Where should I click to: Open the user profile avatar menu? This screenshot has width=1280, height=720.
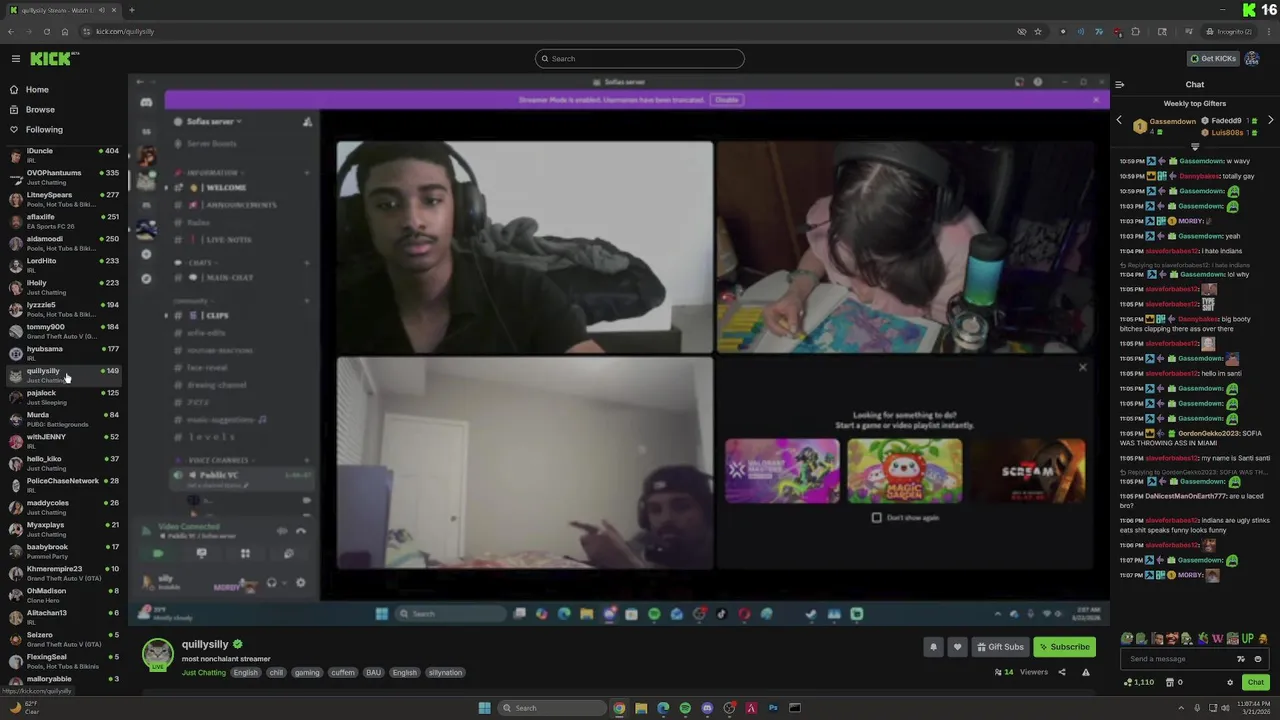point(1252,58)
